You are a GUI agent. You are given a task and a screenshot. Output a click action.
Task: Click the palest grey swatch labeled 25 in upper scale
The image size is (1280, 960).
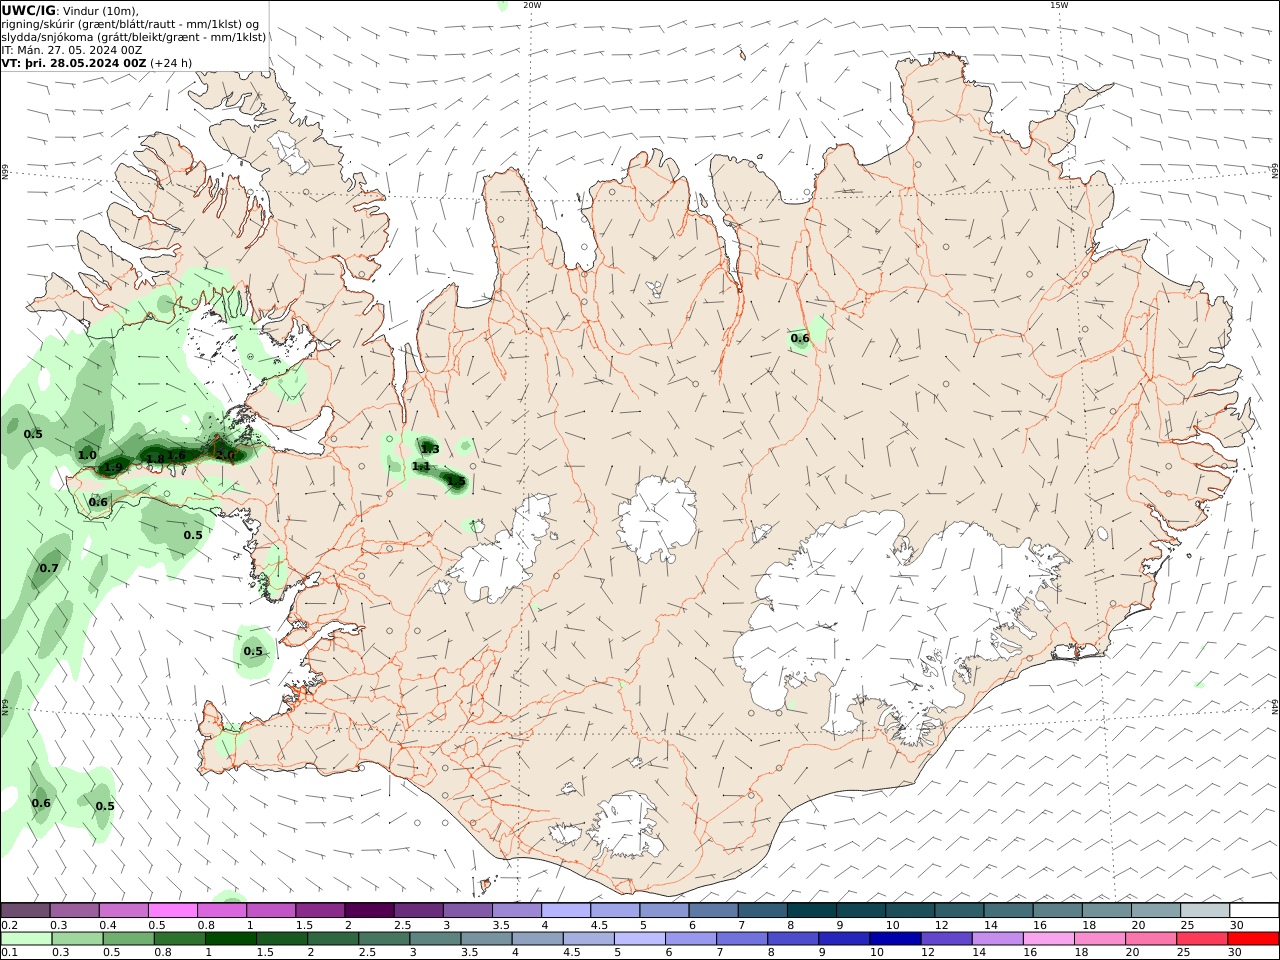(1205, 910)
